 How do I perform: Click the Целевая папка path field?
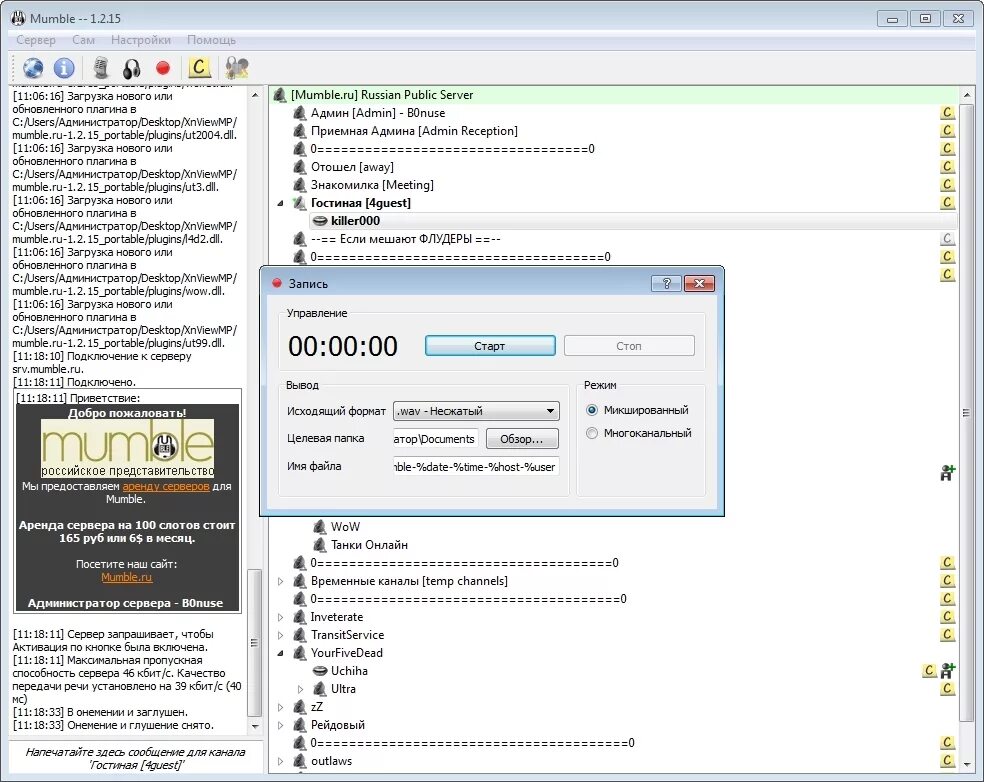pos(436,439)
